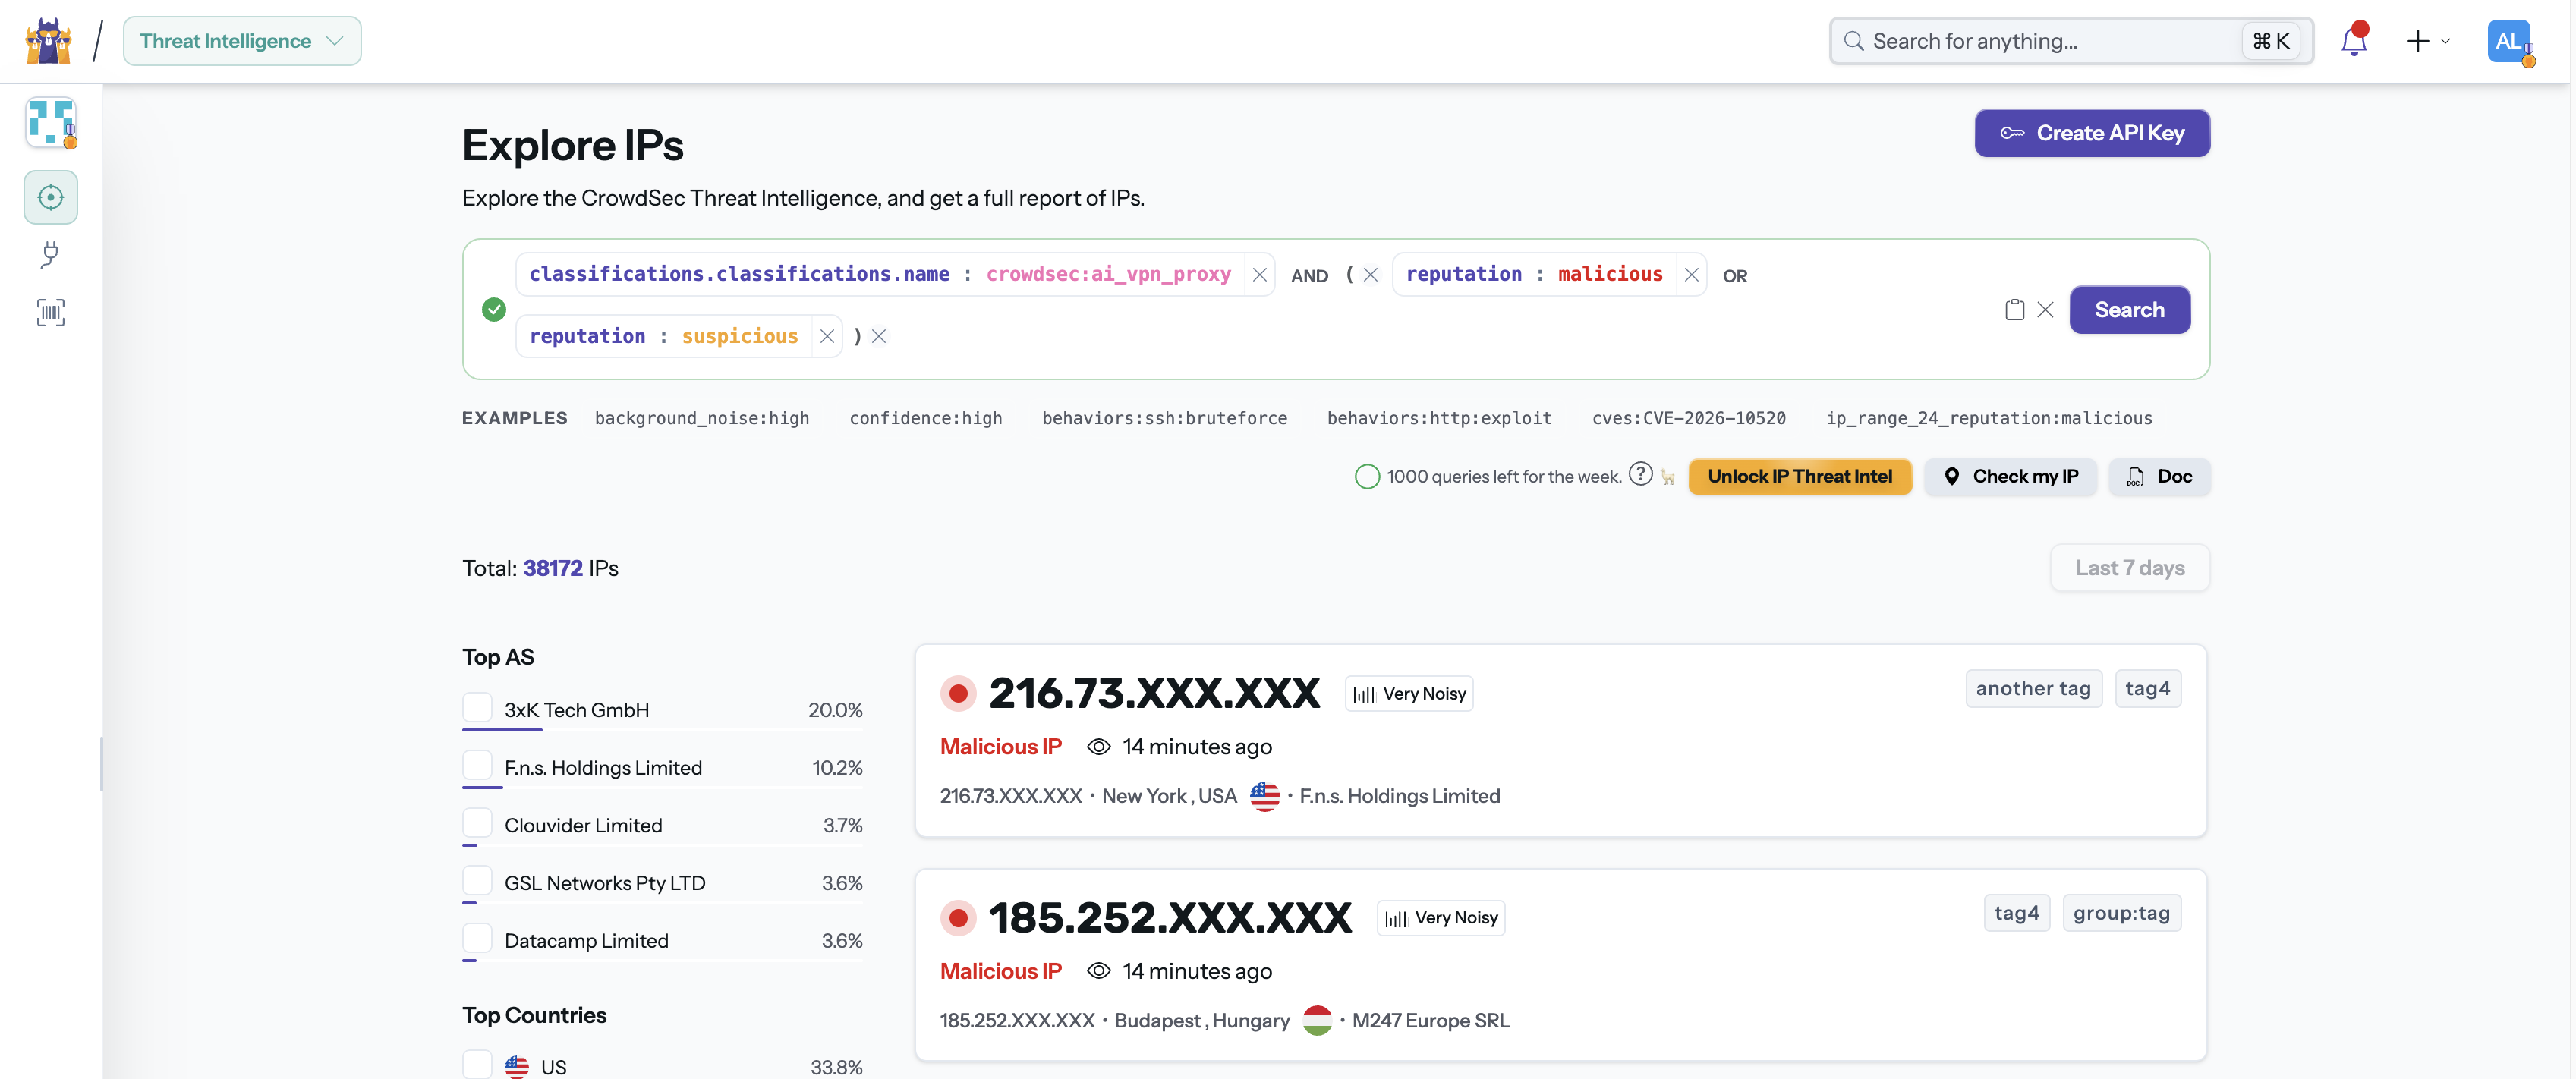The image size is (2576, 1079).
Task: Click the OR operator in query
Action: [x=1735, y=276]
